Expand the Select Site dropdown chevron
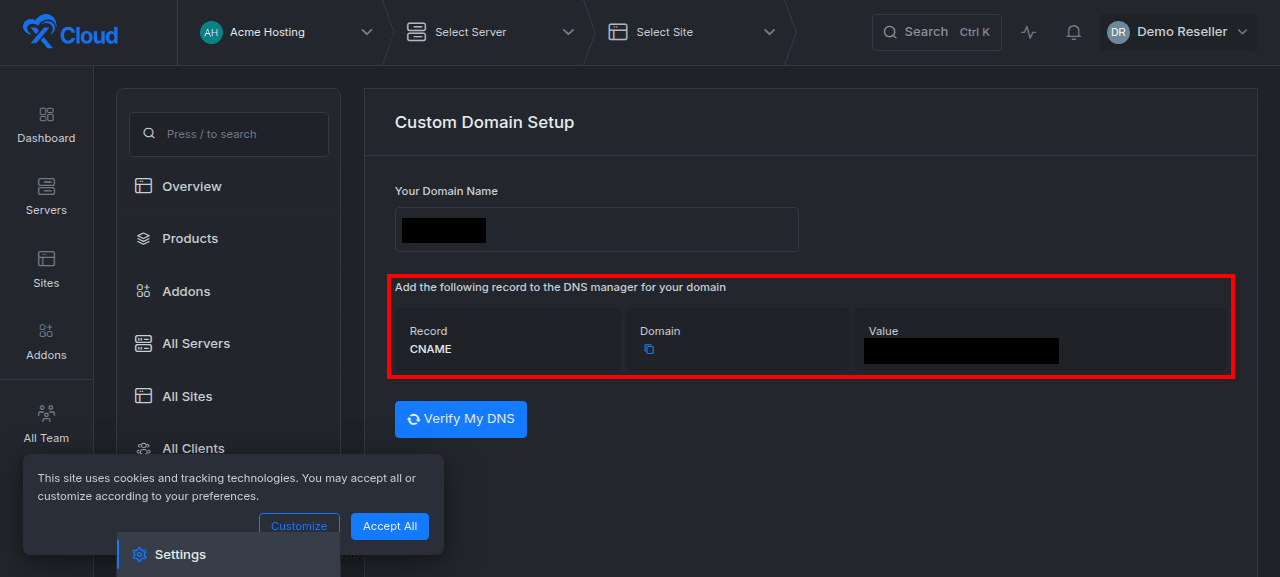 point(769,32)
